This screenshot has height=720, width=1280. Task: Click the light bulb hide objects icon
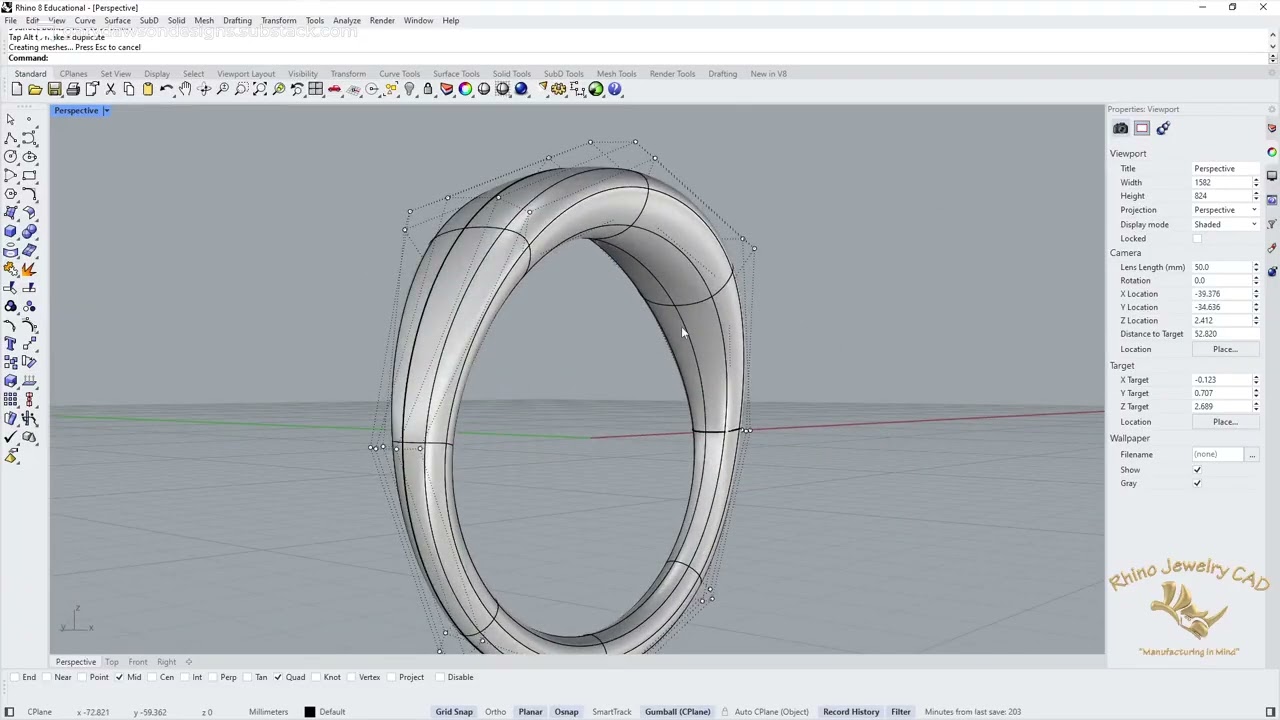point(409,89)
